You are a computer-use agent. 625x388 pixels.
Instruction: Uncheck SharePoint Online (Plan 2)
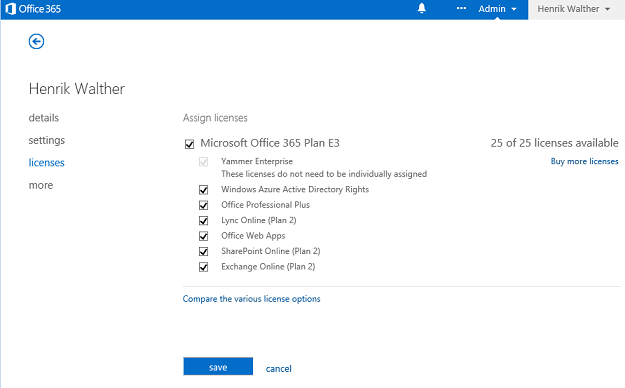203,252
